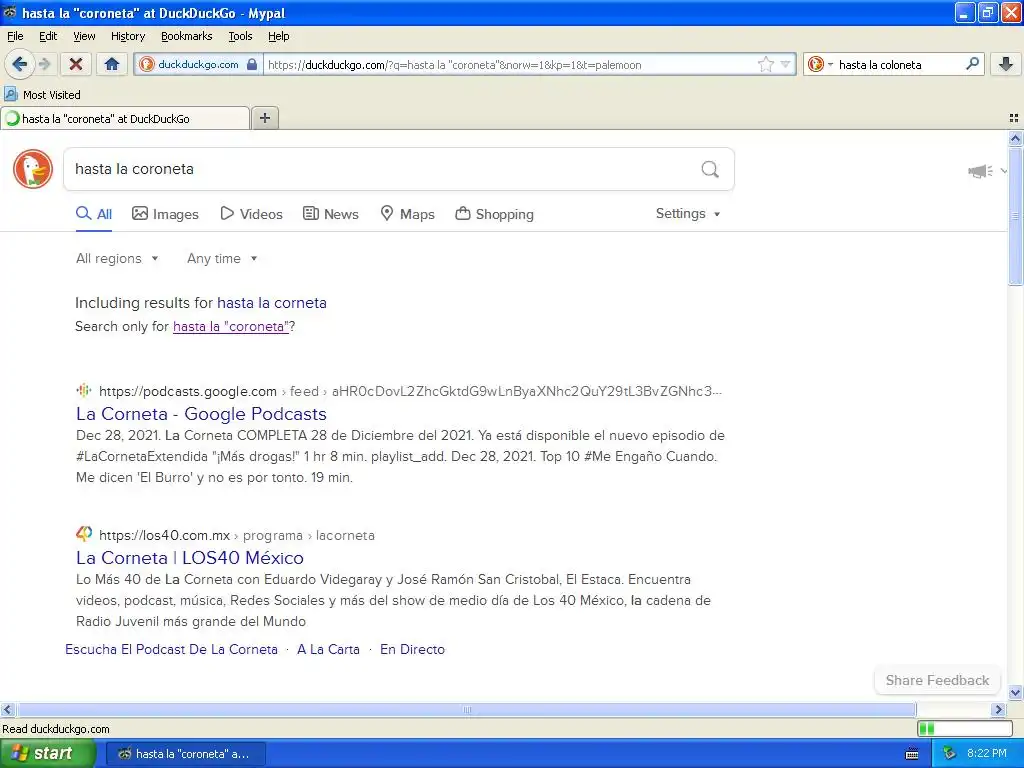This screenshot has height=768, width=1024.
Task: Click the horizontal scrollbar left arrow
Action: [x=7, y=709]
